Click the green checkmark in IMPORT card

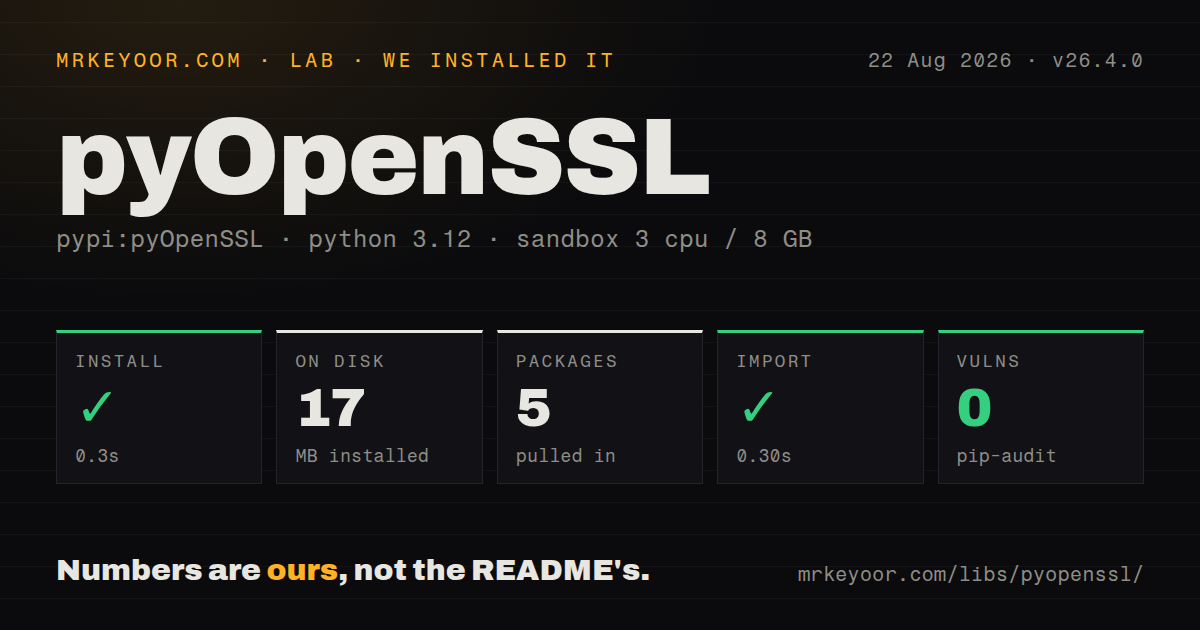[x=758, y=408]
